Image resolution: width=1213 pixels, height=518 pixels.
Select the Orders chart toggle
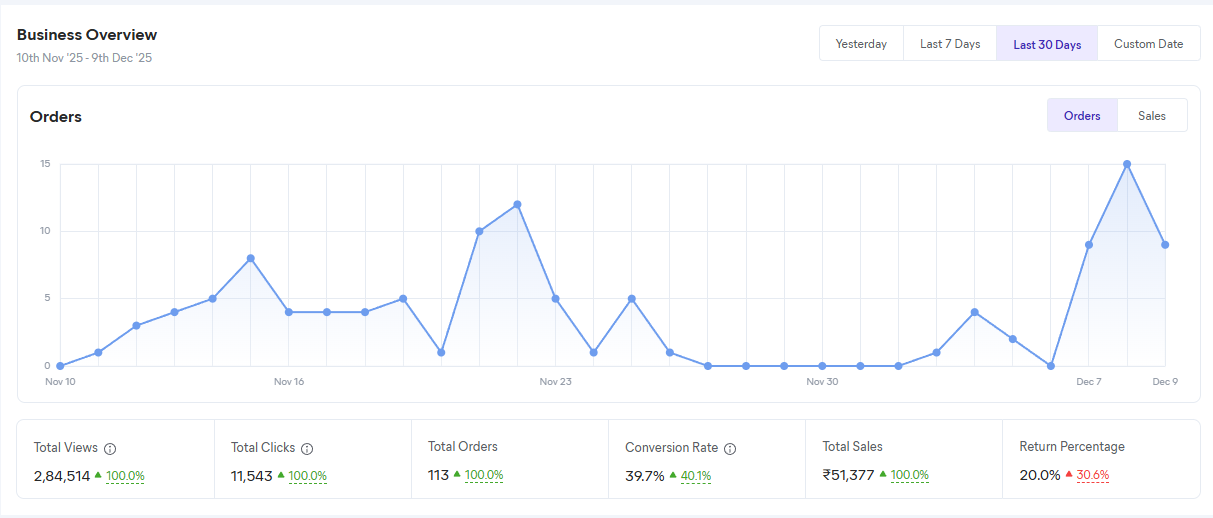tap(1082, 116)
